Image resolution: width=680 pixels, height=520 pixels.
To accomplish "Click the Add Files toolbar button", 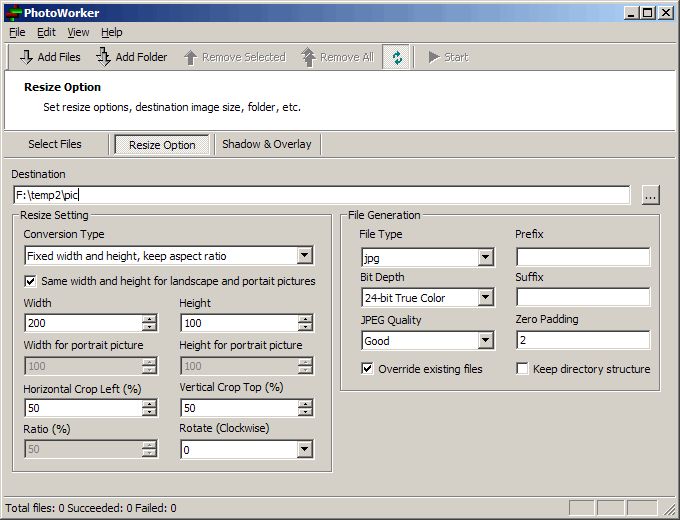I will pos(50,57).
